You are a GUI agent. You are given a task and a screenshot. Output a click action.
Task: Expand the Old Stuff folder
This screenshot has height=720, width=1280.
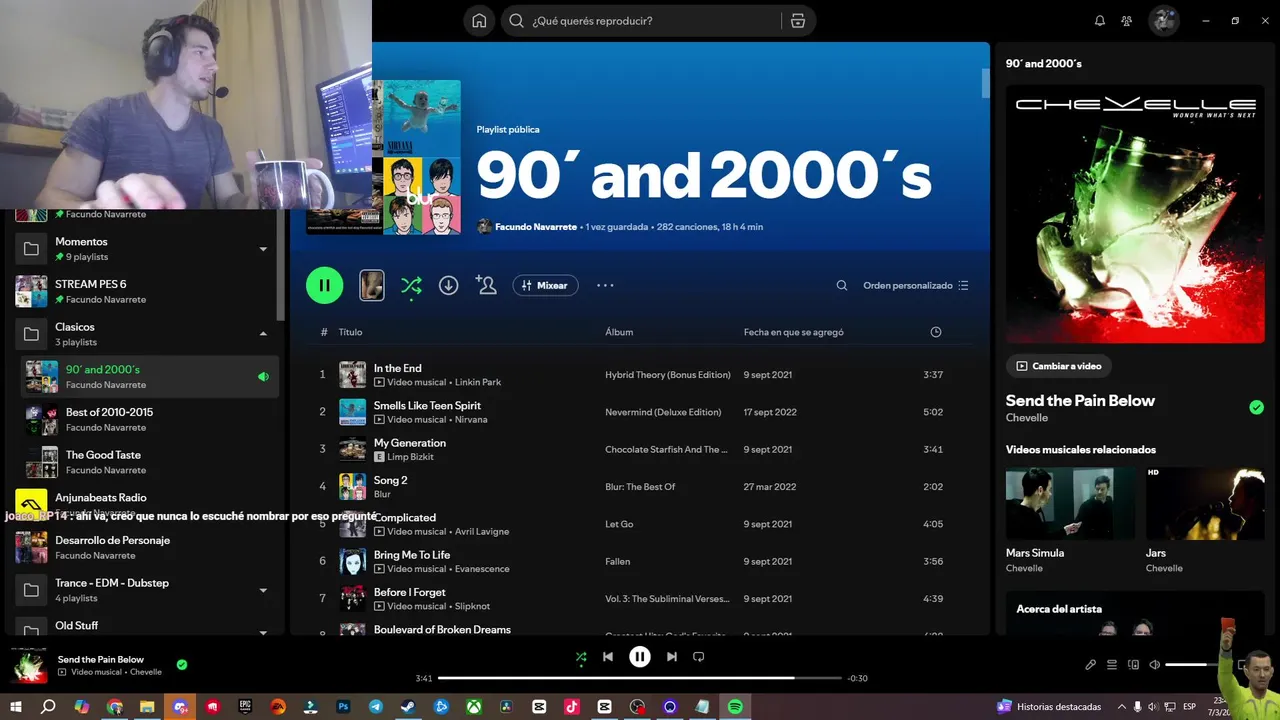coord(263,632)
